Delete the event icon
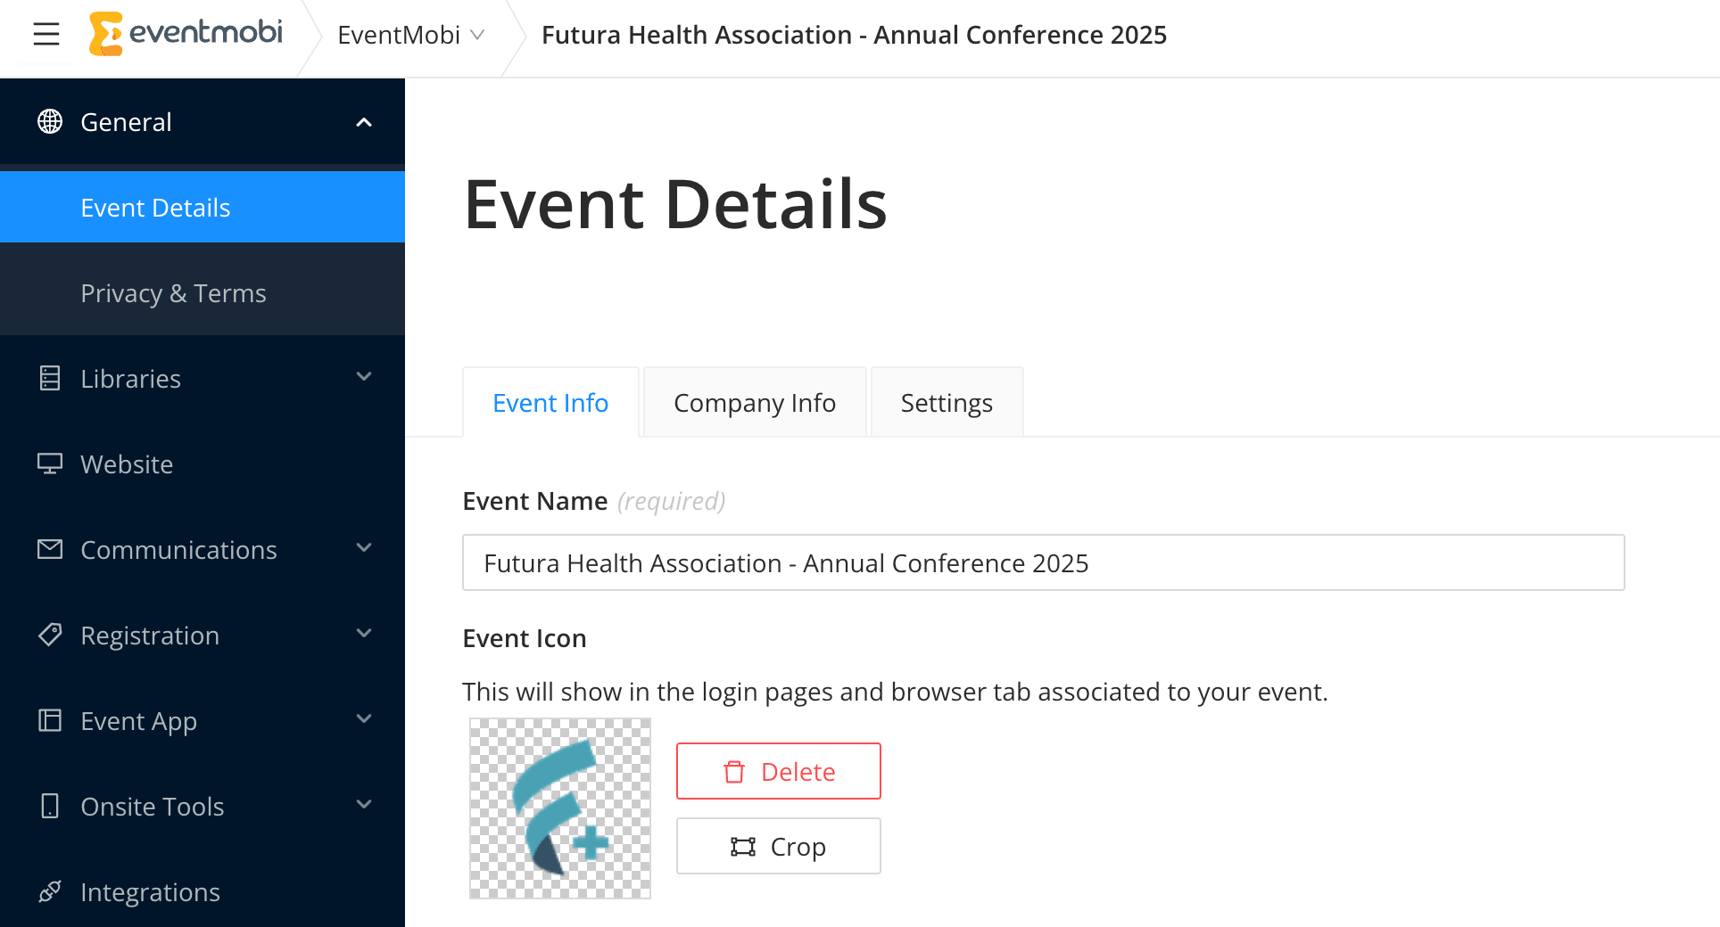The height and width of the screenshot is (927, 1720). 778,770
